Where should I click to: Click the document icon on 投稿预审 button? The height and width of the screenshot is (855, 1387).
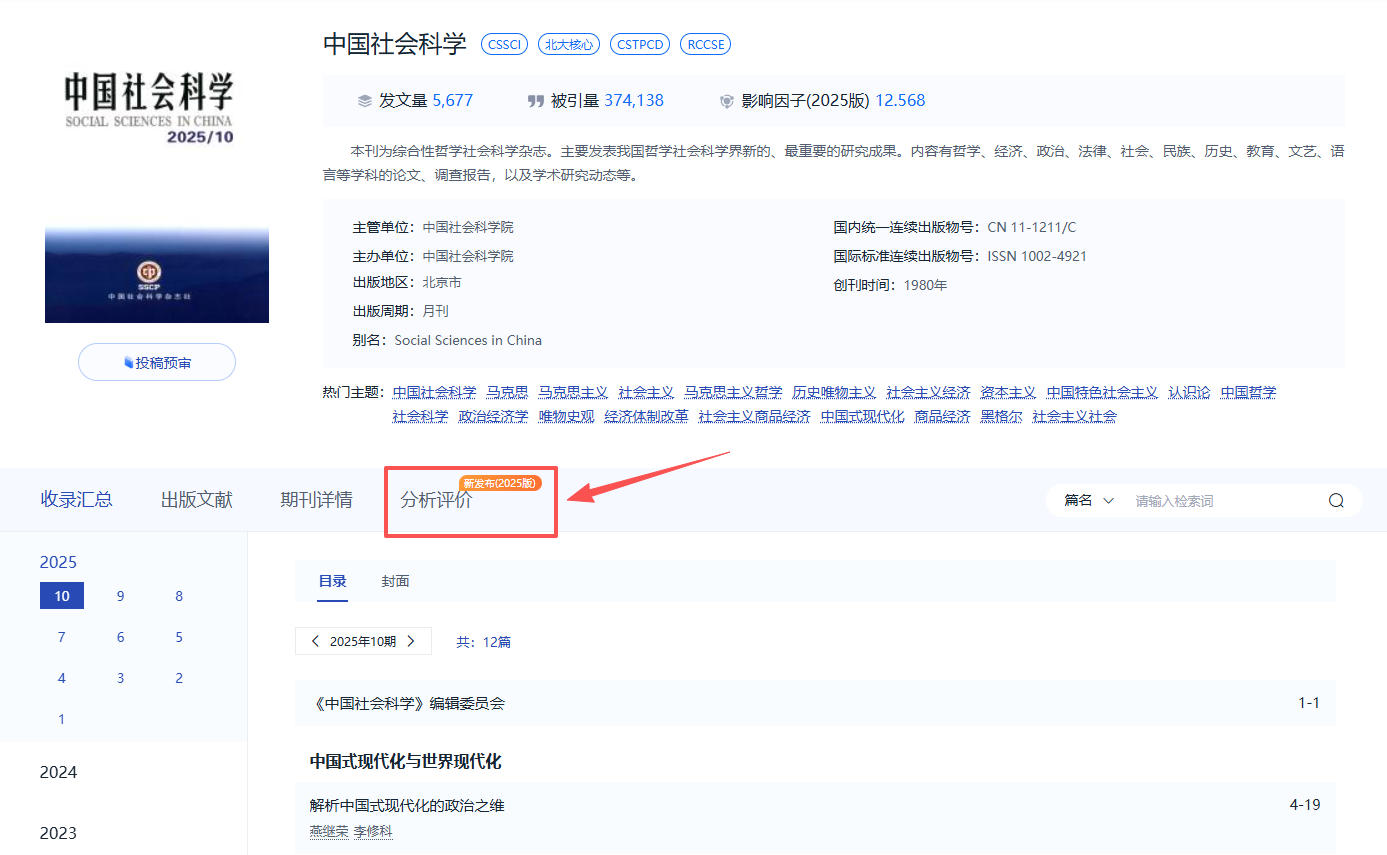coord(130,362)
